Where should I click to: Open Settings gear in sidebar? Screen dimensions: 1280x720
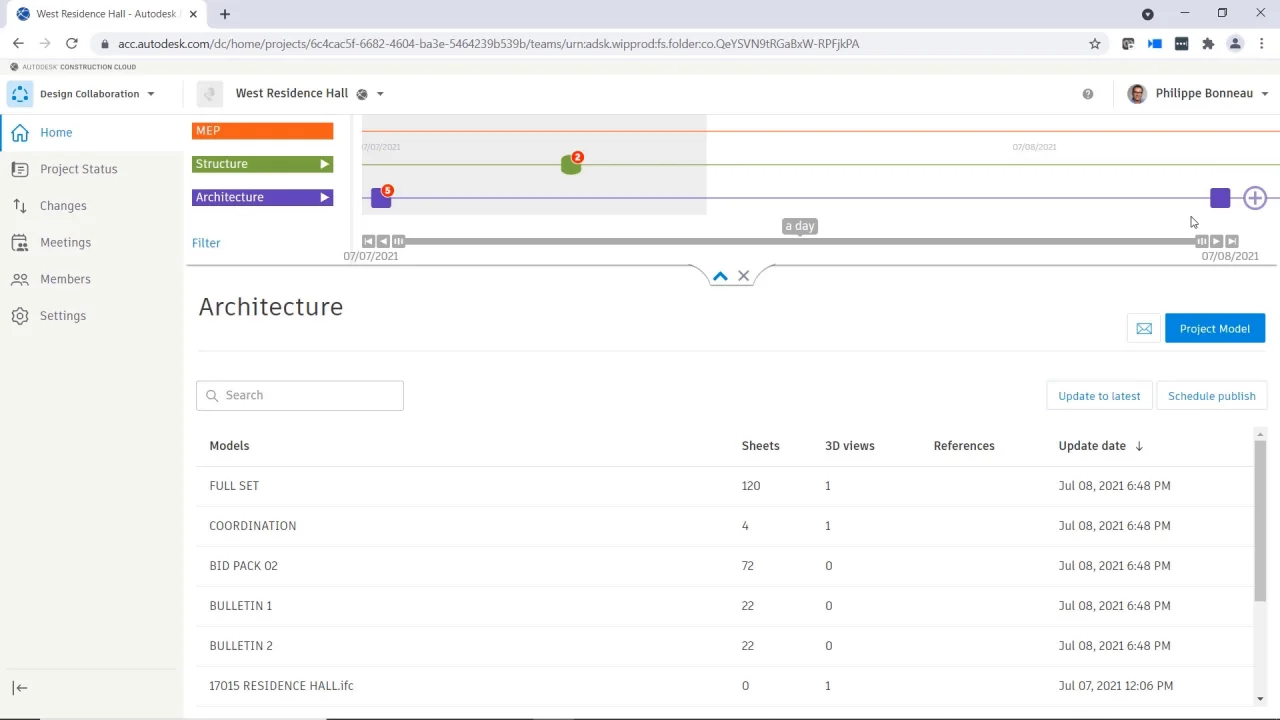point(20,316)
